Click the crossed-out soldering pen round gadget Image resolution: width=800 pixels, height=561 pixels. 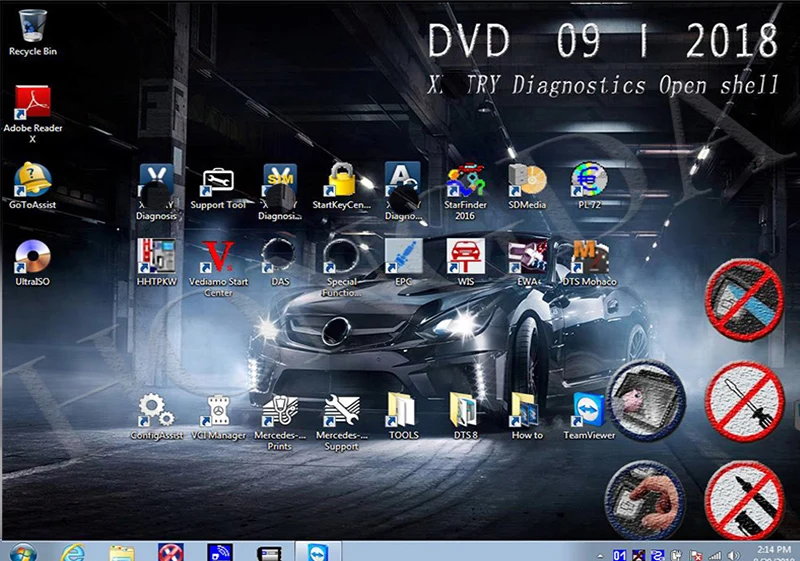744,500
